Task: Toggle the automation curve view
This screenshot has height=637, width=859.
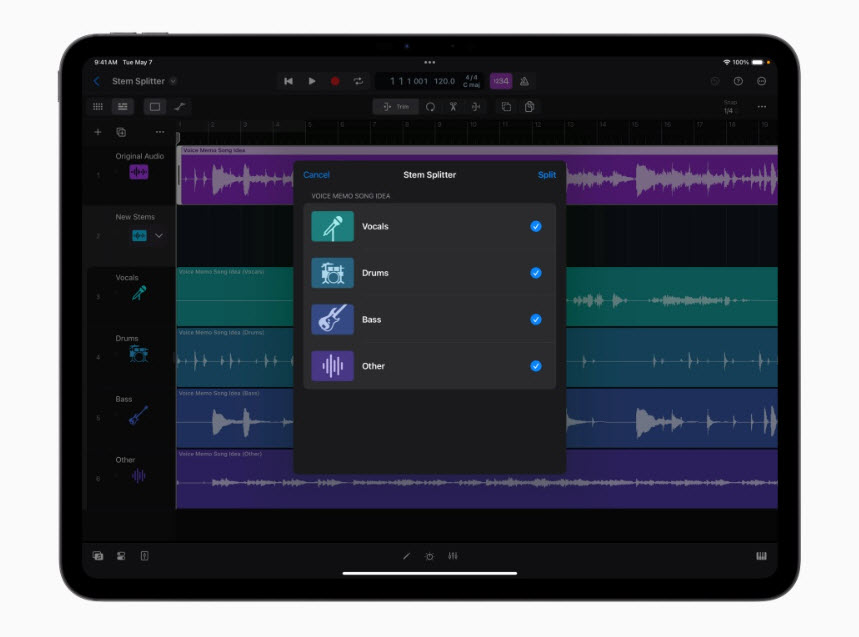Action: click(180, 106)
